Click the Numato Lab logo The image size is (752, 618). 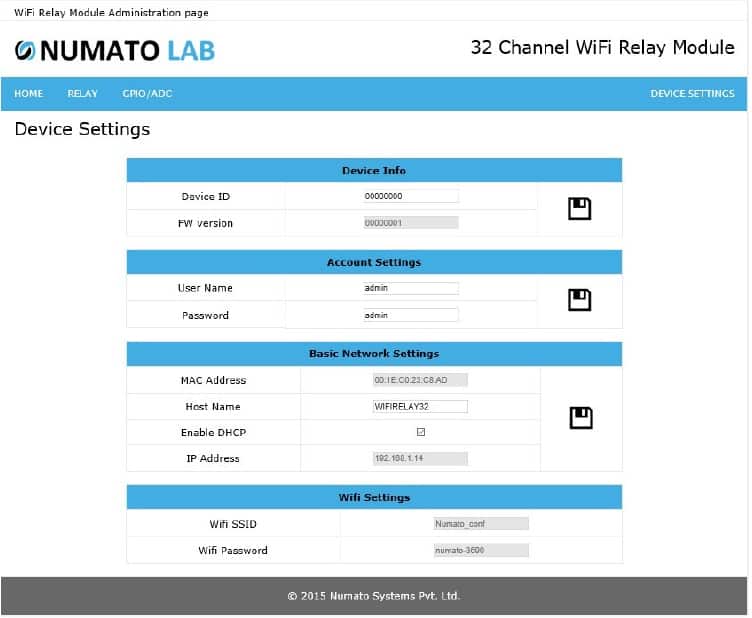(115, 49)
